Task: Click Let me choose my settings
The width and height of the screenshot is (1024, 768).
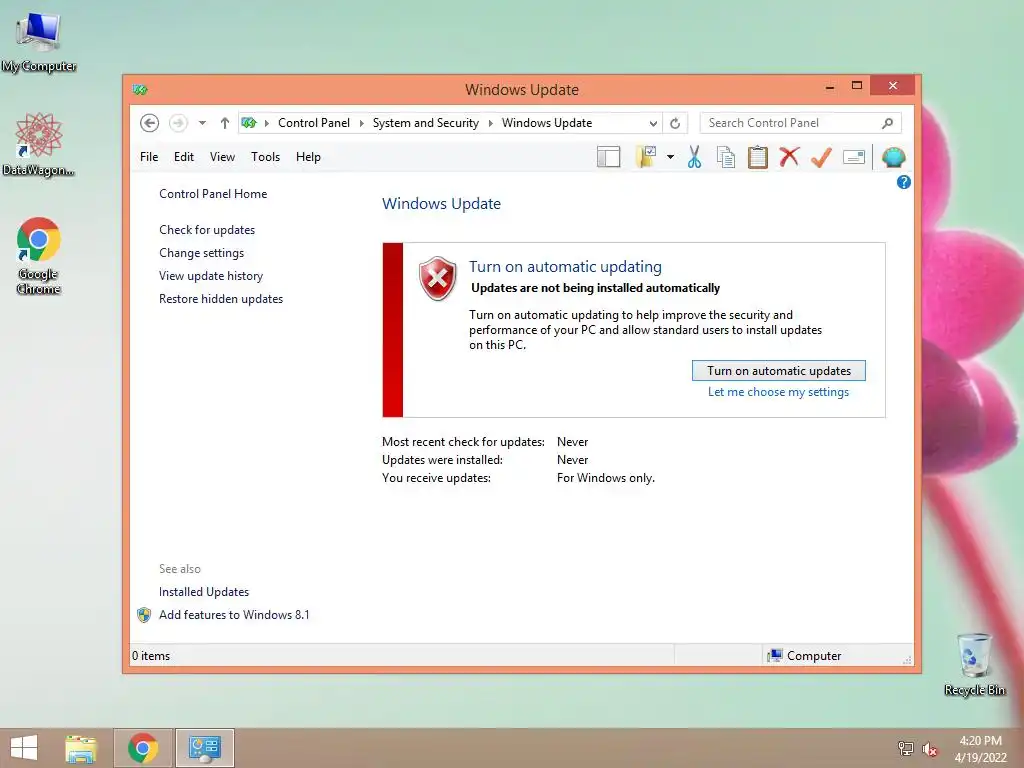Action: (x=778, y=392)
